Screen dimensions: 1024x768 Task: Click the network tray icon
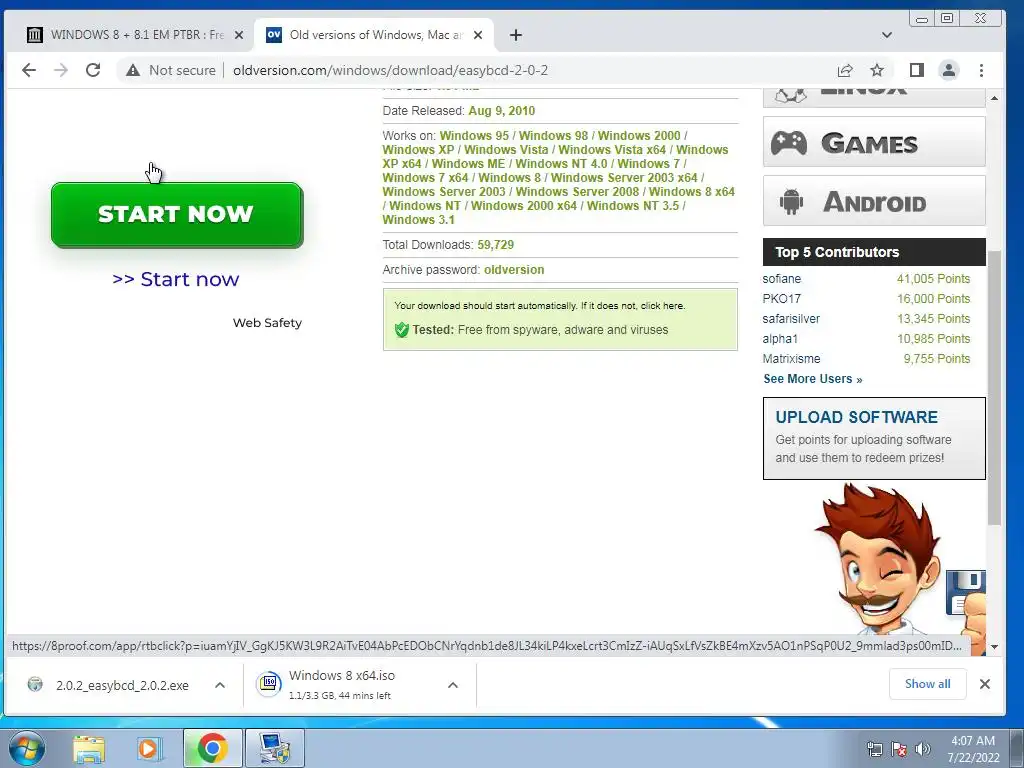click(874, 748)
